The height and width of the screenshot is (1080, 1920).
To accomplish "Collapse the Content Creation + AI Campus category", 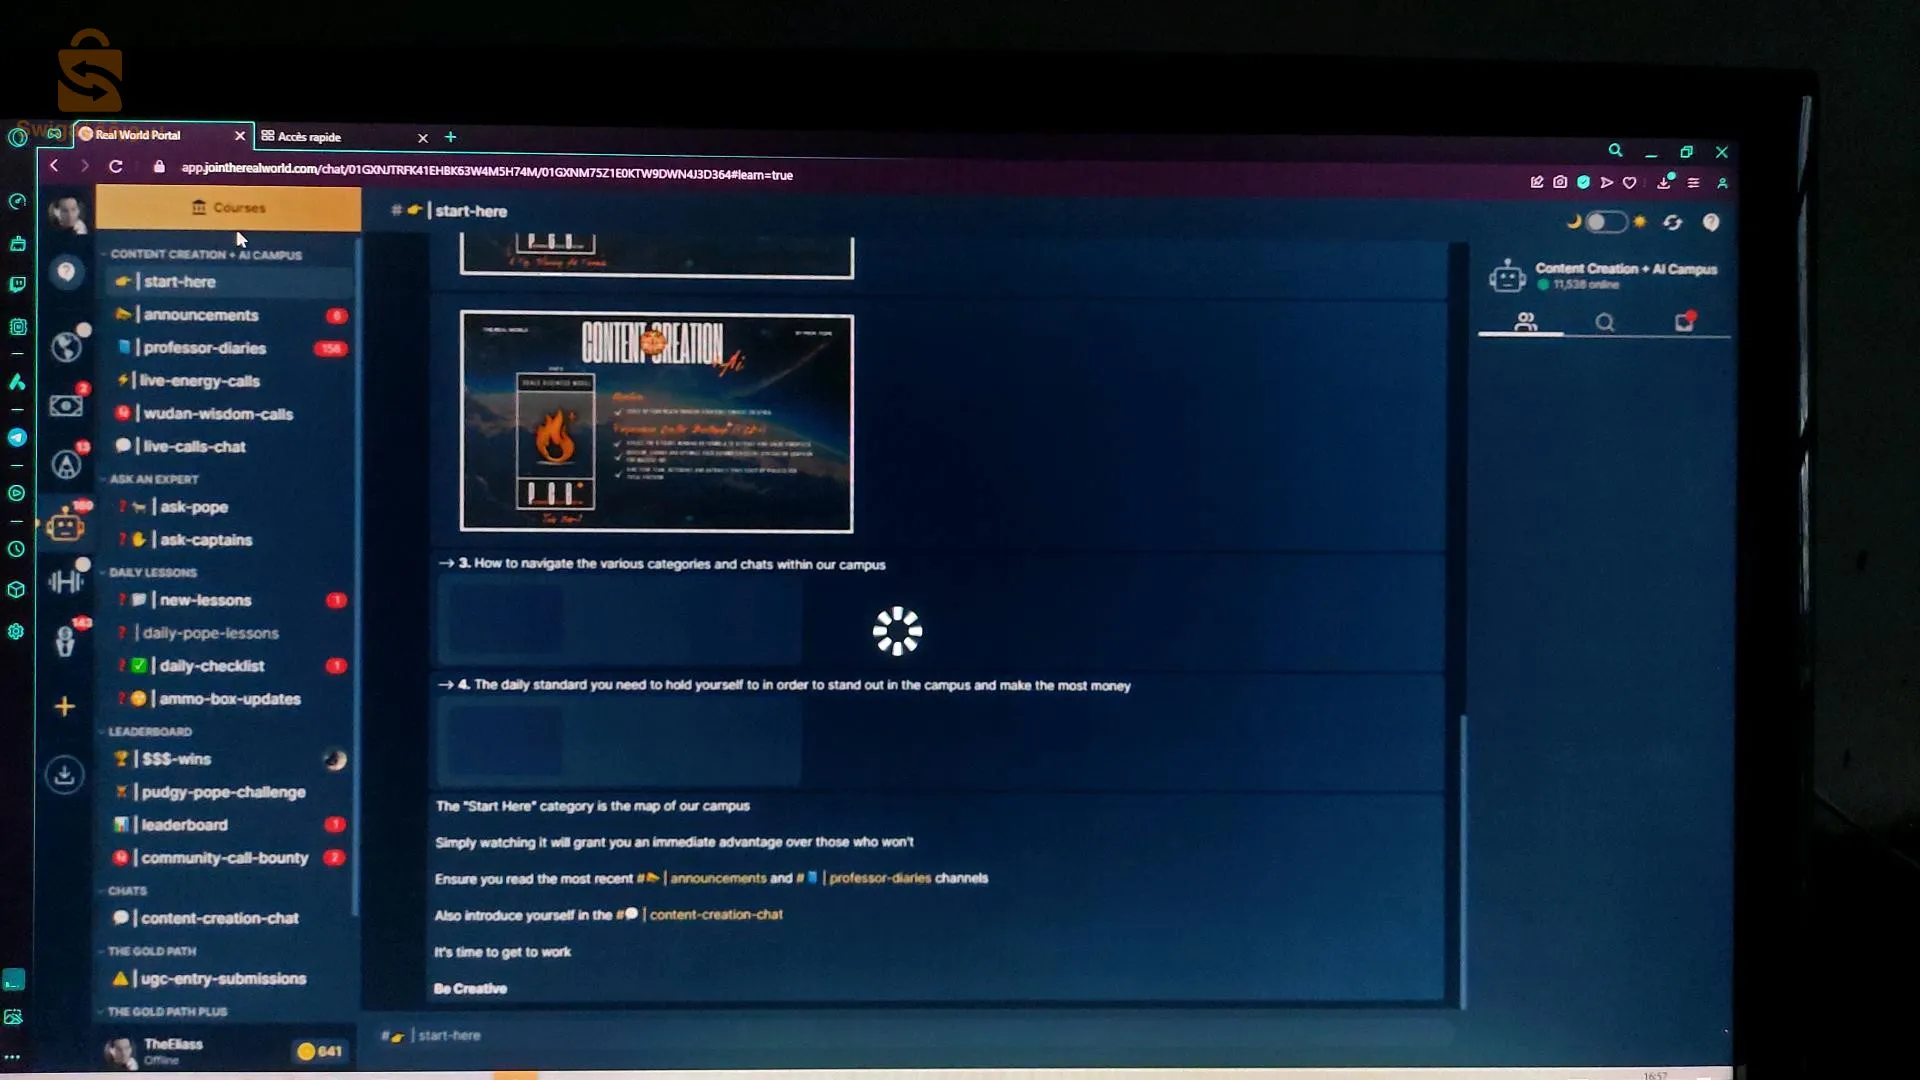I will (x=205, y=254).
